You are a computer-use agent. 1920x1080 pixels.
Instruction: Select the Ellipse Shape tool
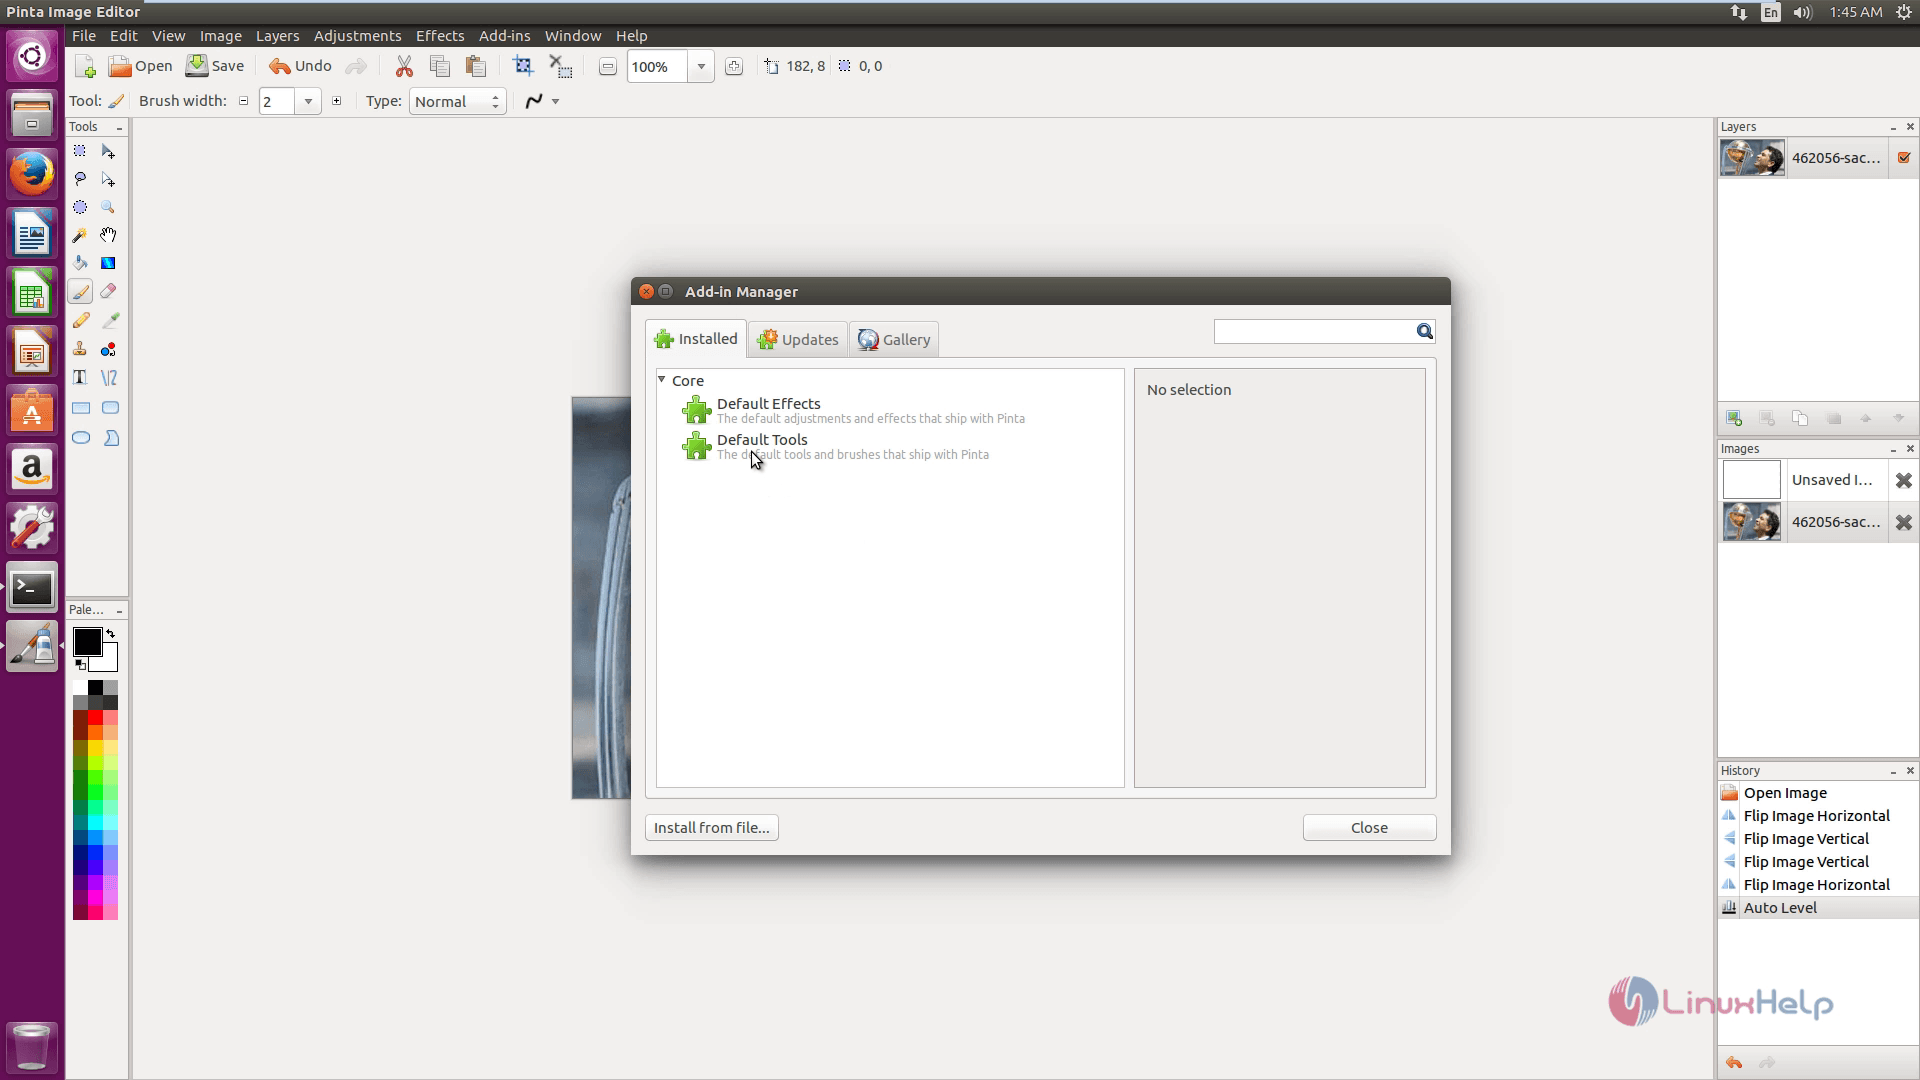[x=80, y=436]
